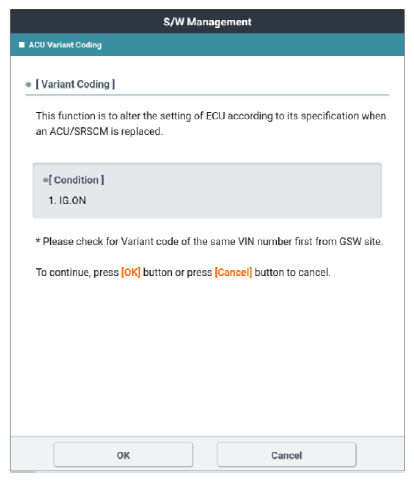
Task: Click the description text about altering ECU setting
Action: point(211,123)
